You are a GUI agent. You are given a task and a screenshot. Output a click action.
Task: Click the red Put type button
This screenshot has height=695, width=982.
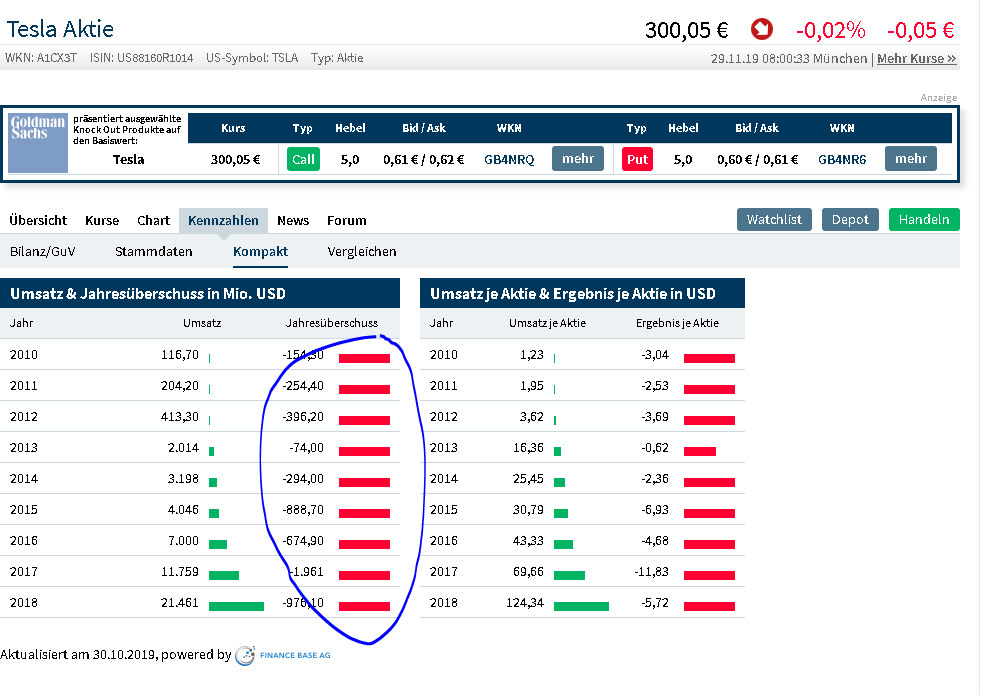click(x=637, y=159)
